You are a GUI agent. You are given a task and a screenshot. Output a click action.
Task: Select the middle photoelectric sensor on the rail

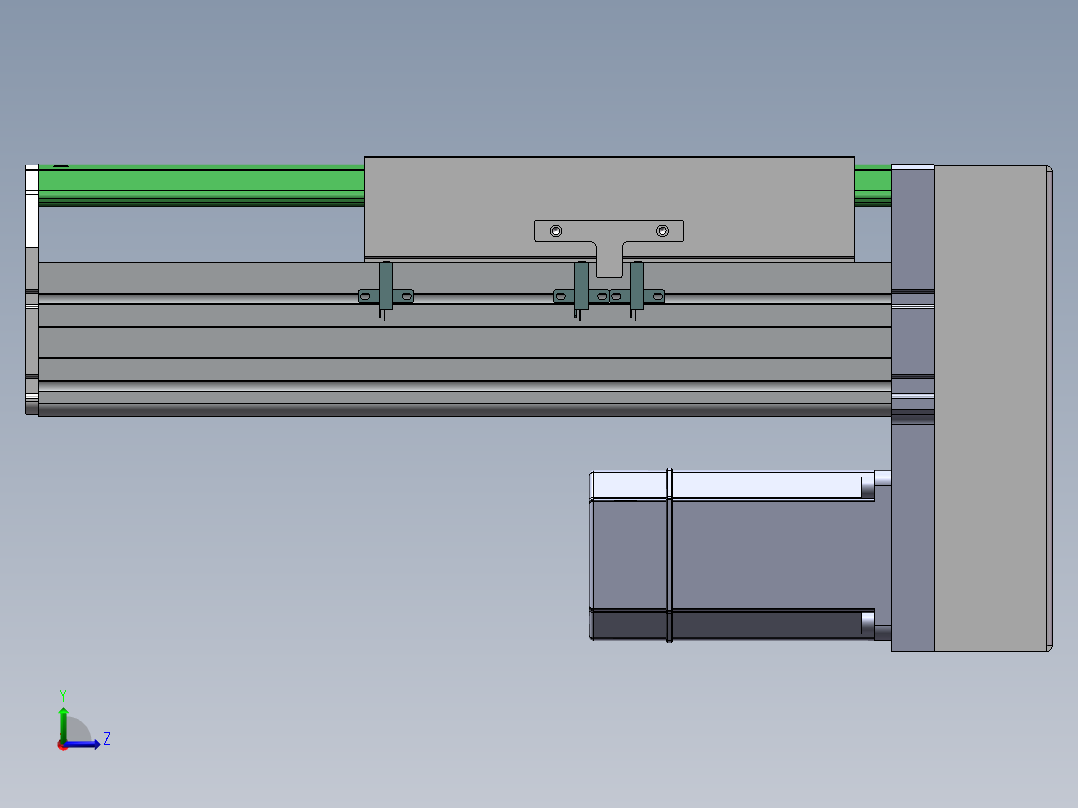pos(581,292)
